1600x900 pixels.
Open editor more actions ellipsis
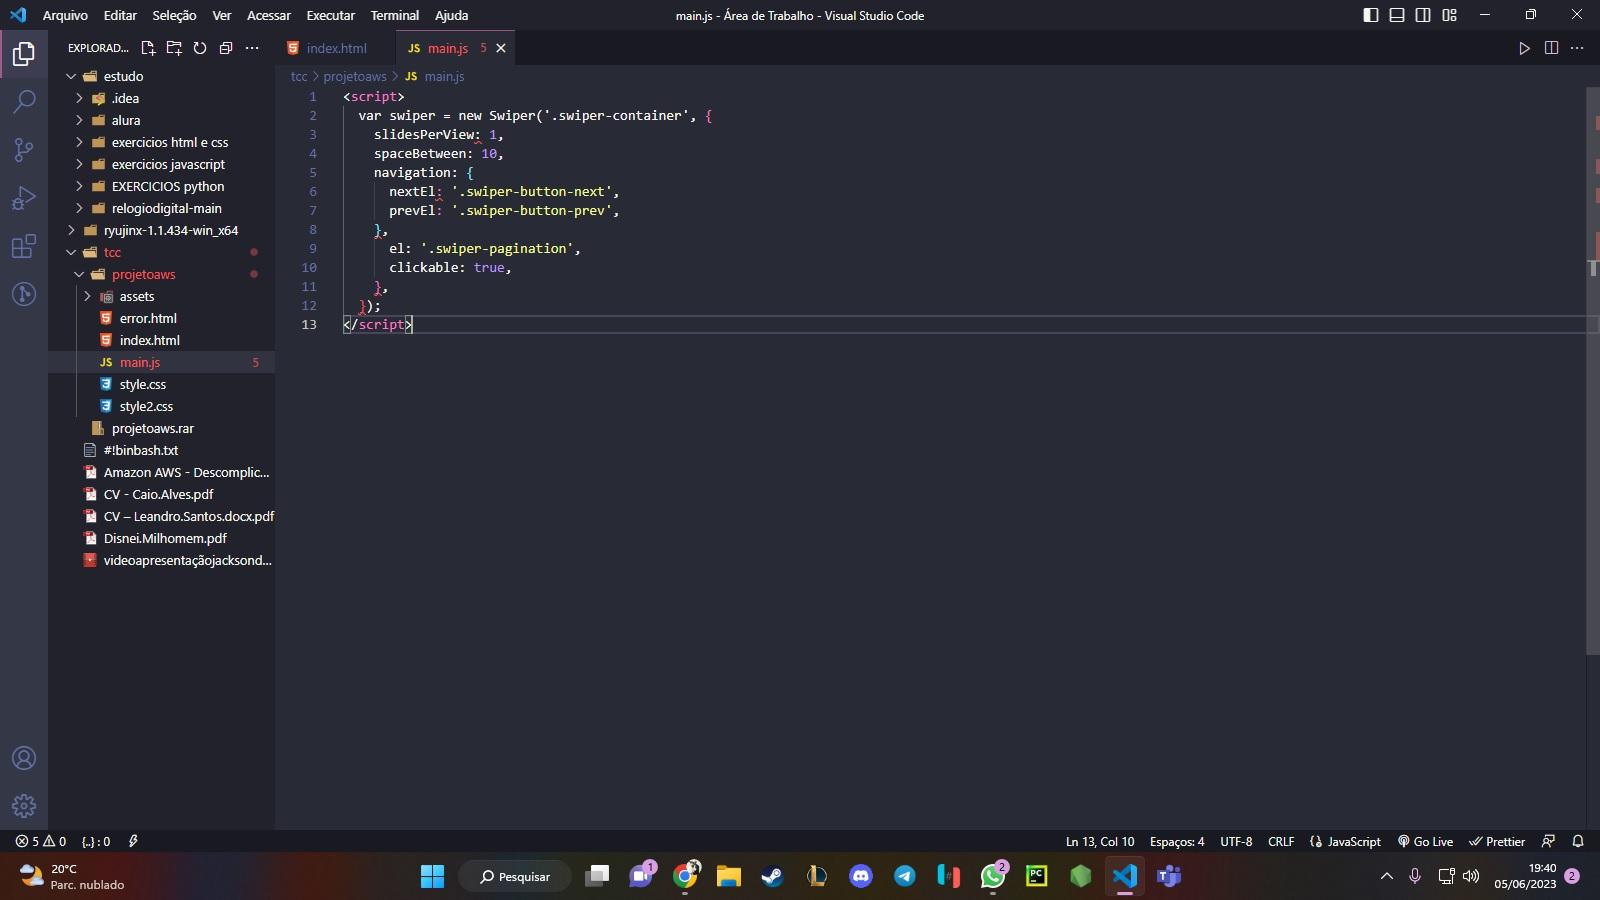click(1577, 48)
